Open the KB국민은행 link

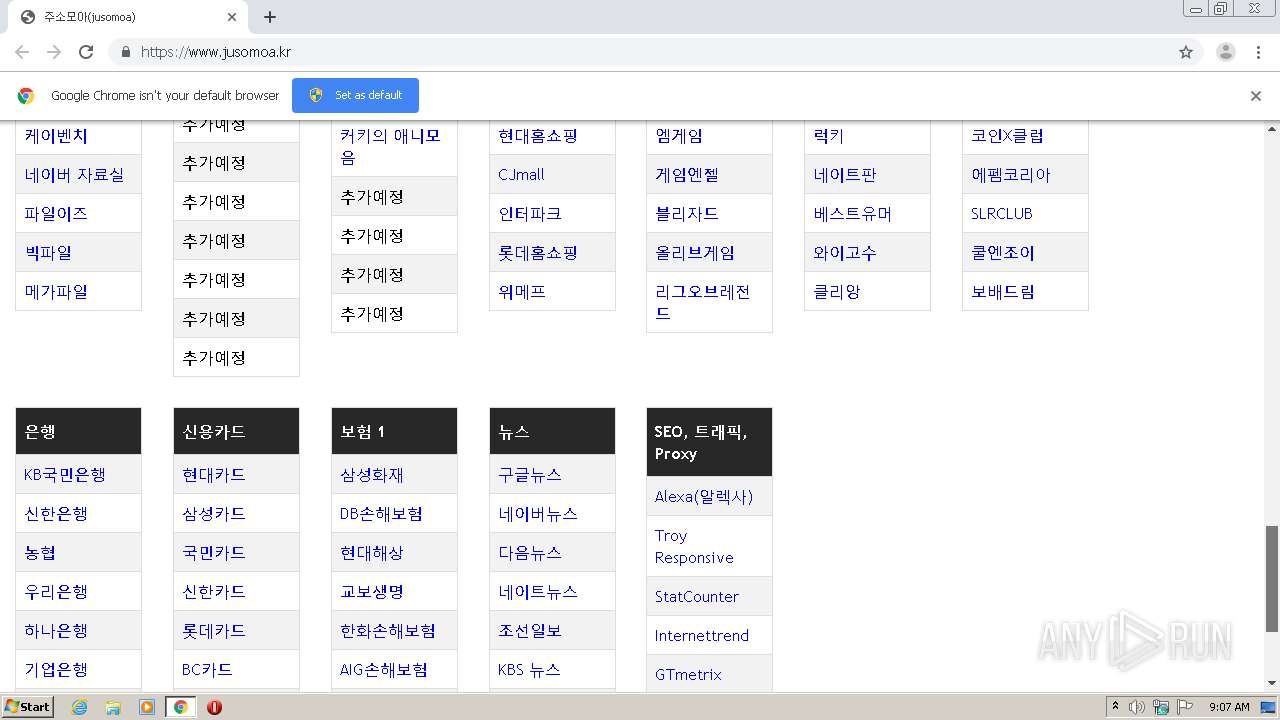pyautogui.click(x=65, y=475)
